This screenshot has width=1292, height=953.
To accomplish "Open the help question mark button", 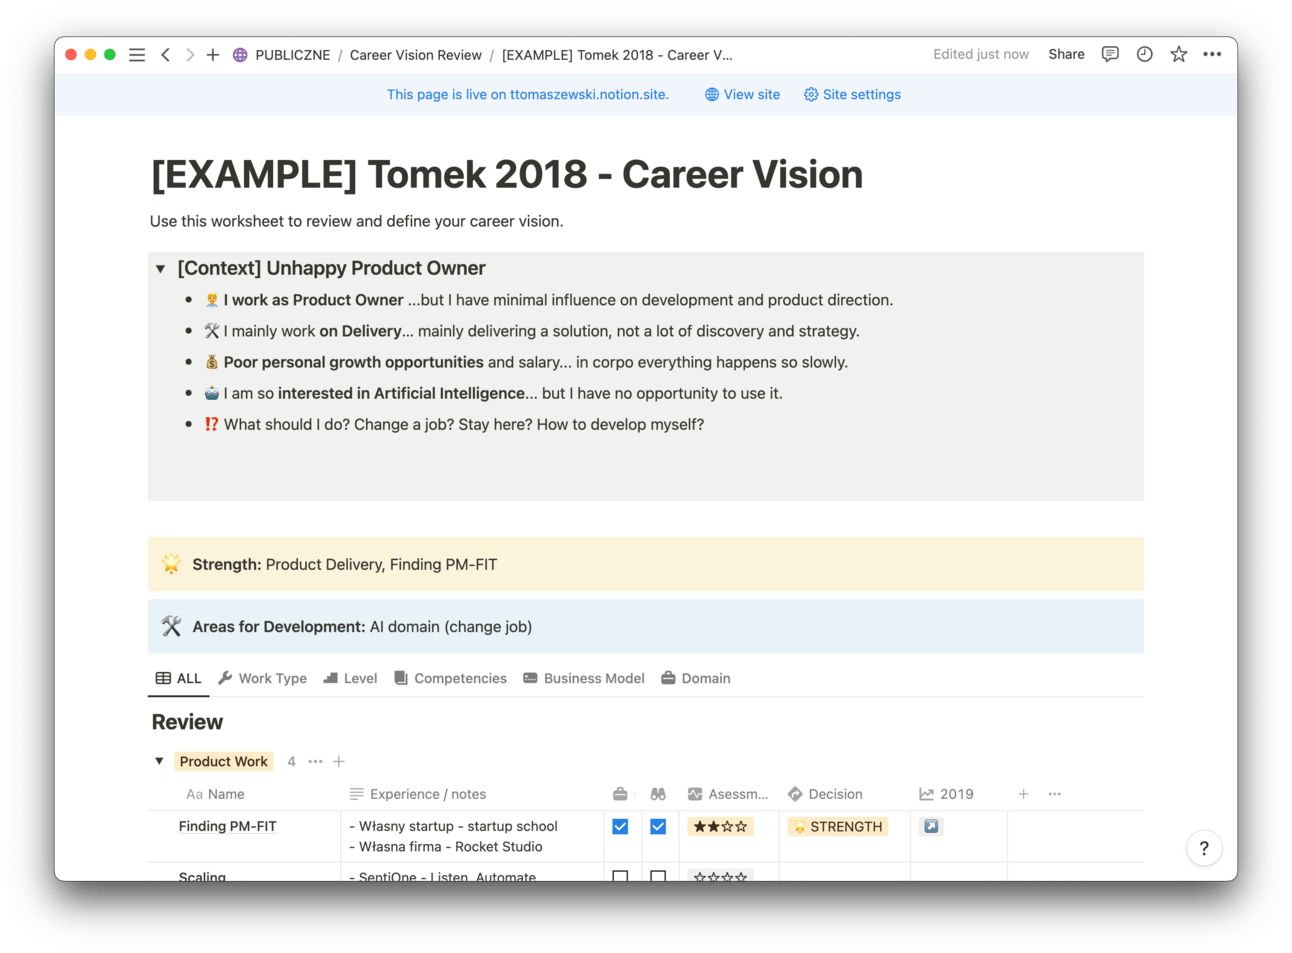I will coord(1204,848).
